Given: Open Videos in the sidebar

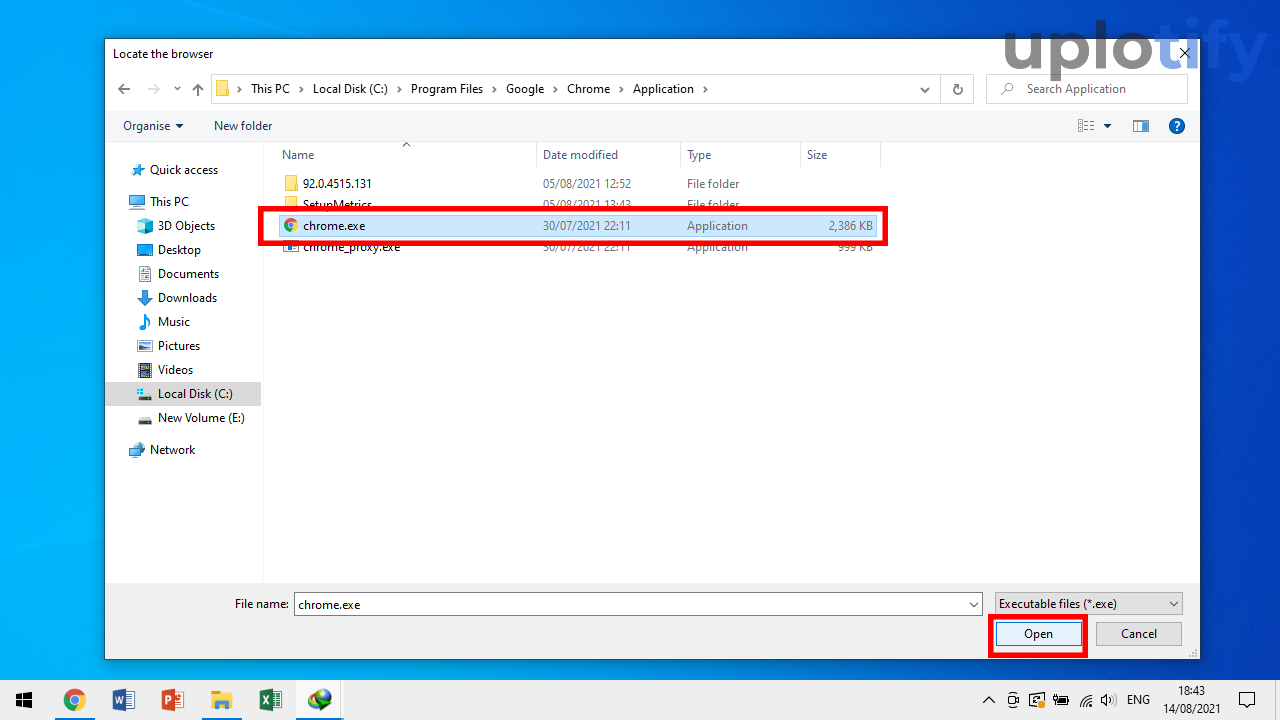Looking at the screenshot, I should pyautogui.click(x=175, y=370).
